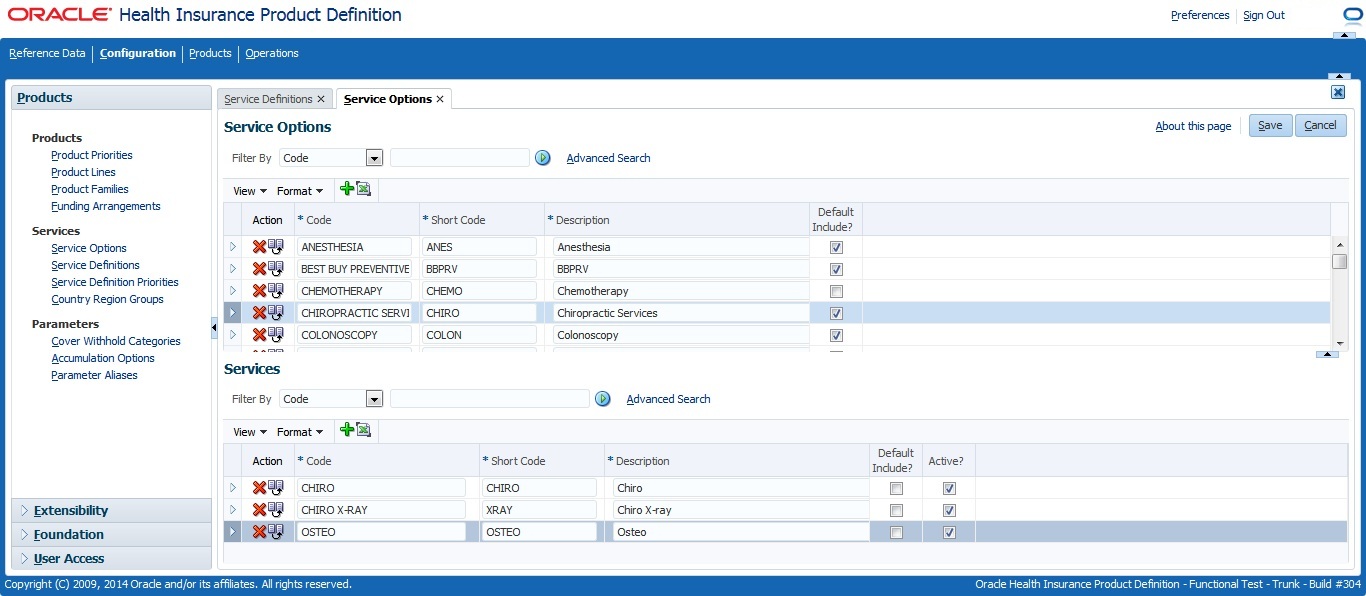The width and height of the screenshot is (1366, 596).
Task: Delete the CHIROPRACTIC SERVICES row
Action: click(x=259, y=313)
